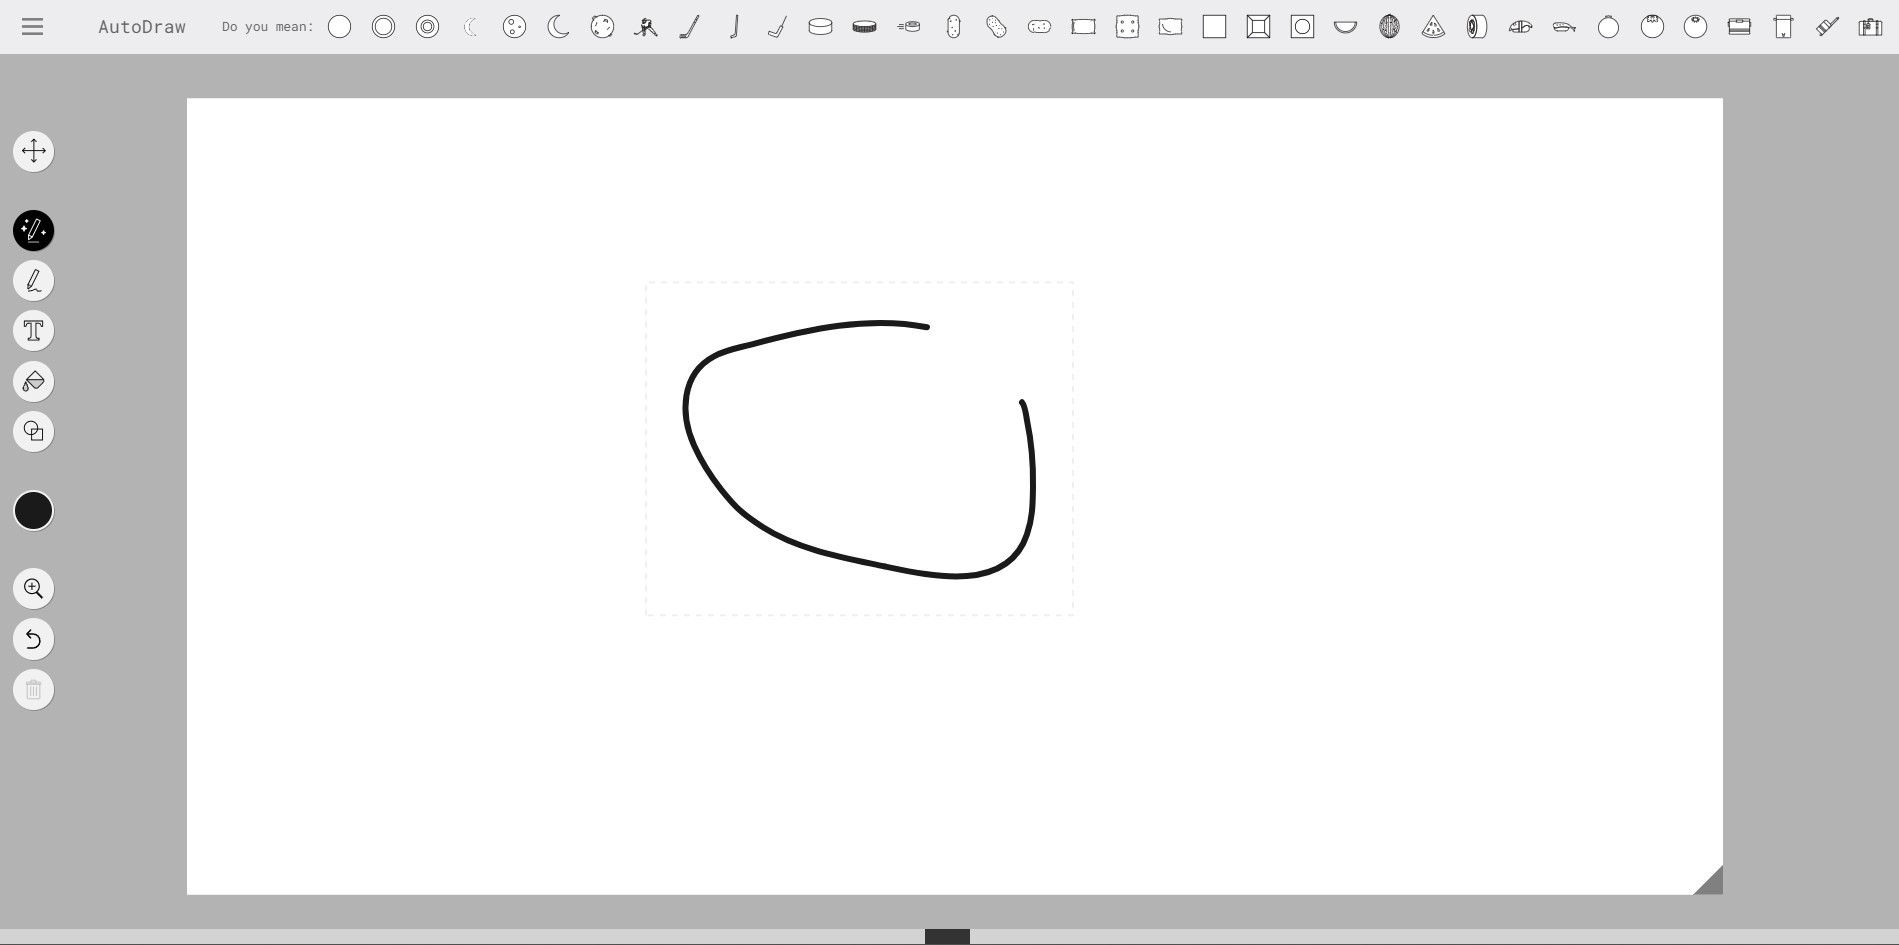Open the black color picker swatch
The image size is (1899, 945).
click(33, 511)
